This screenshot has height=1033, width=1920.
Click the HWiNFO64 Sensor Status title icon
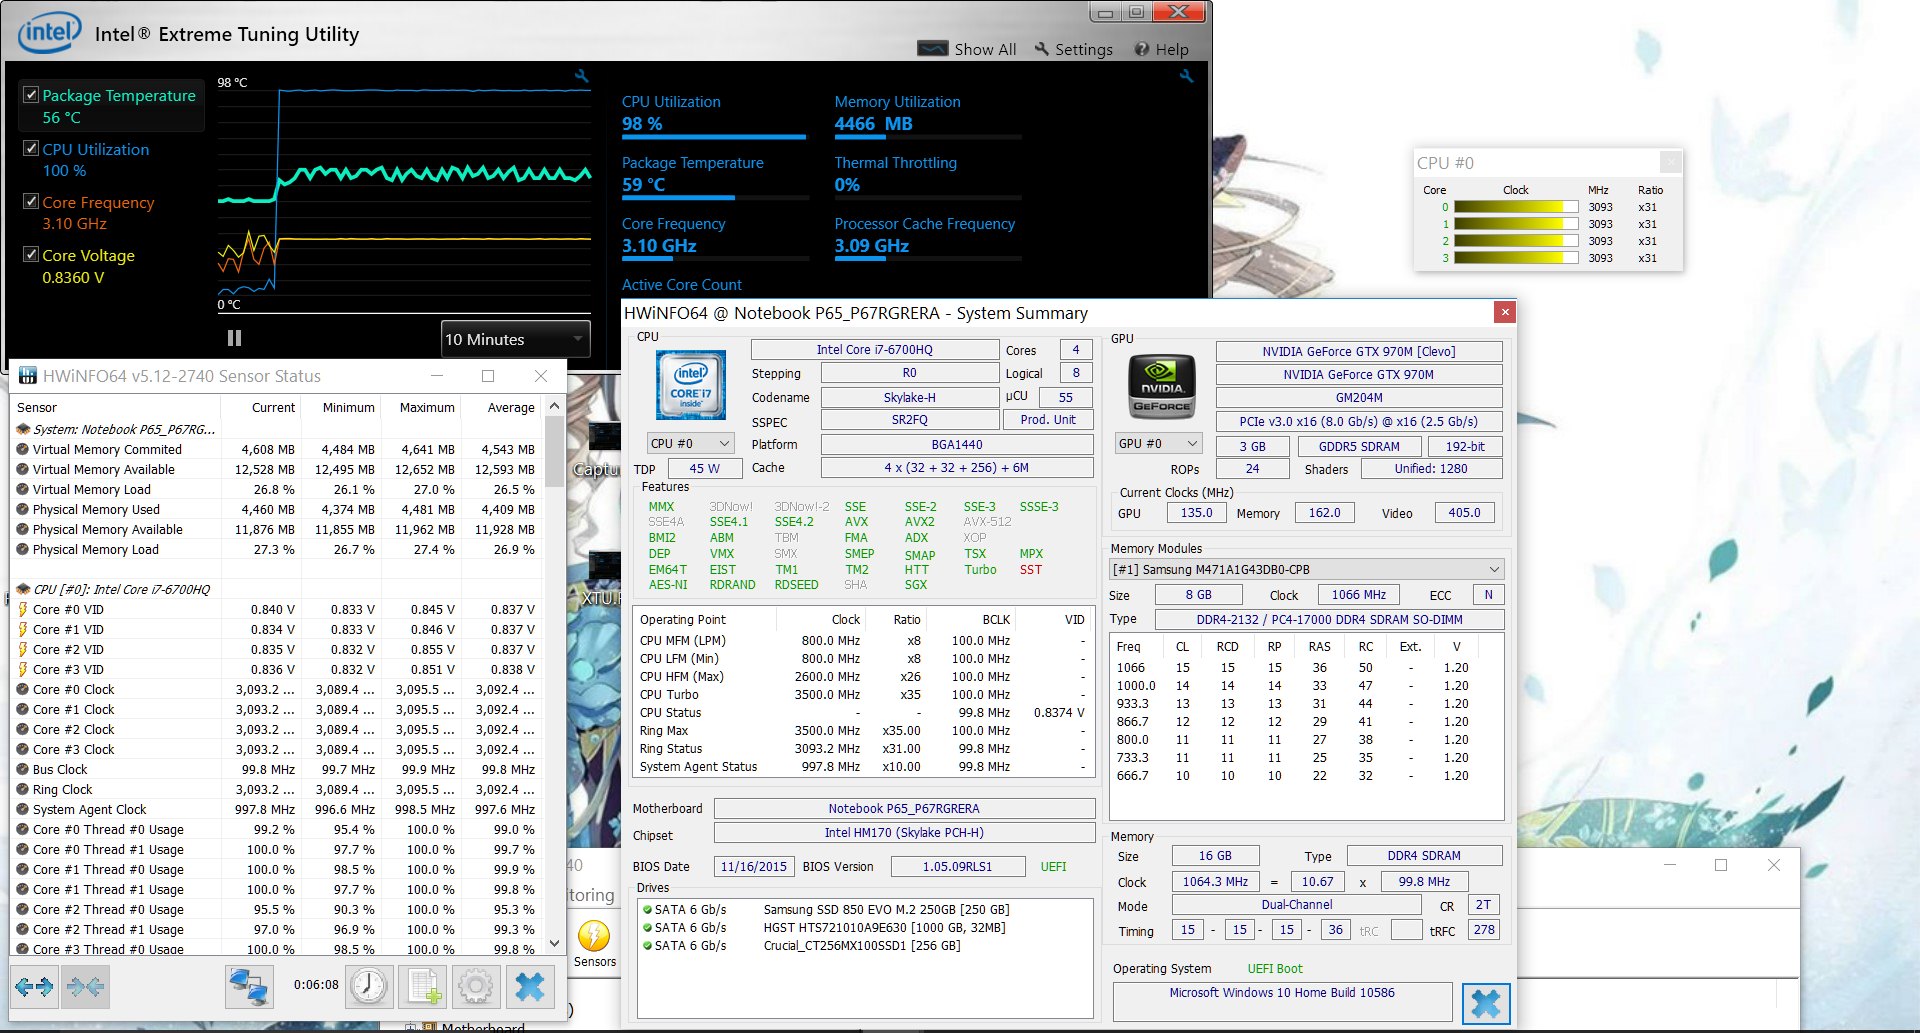pos(27,376)
